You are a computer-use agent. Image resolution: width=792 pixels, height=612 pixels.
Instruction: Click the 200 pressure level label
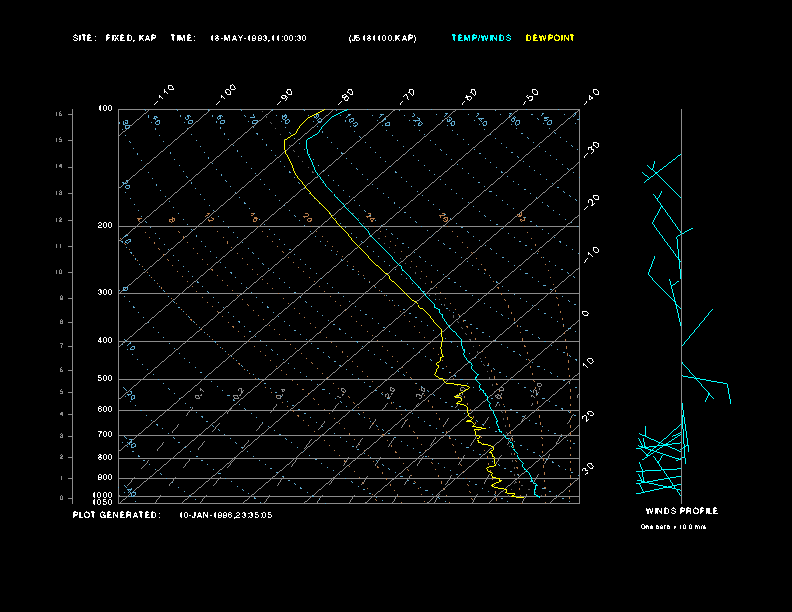(x=105, y=226)
